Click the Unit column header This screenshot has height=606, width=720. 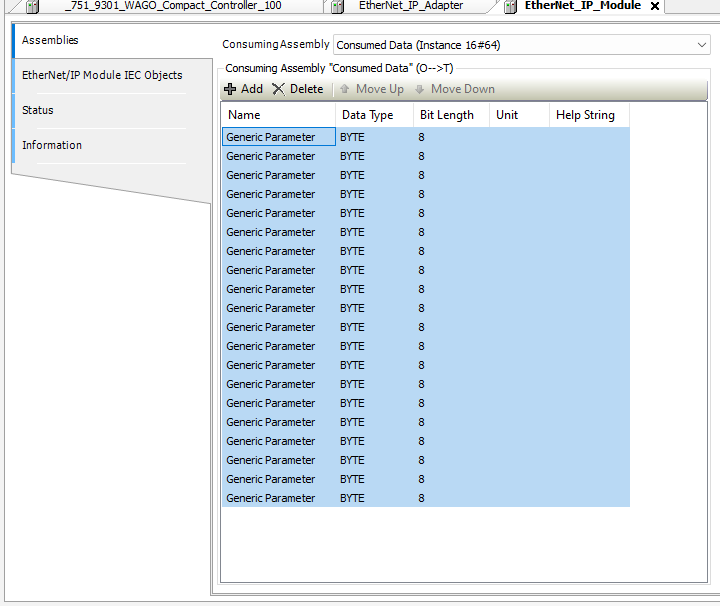click(519, 115)
